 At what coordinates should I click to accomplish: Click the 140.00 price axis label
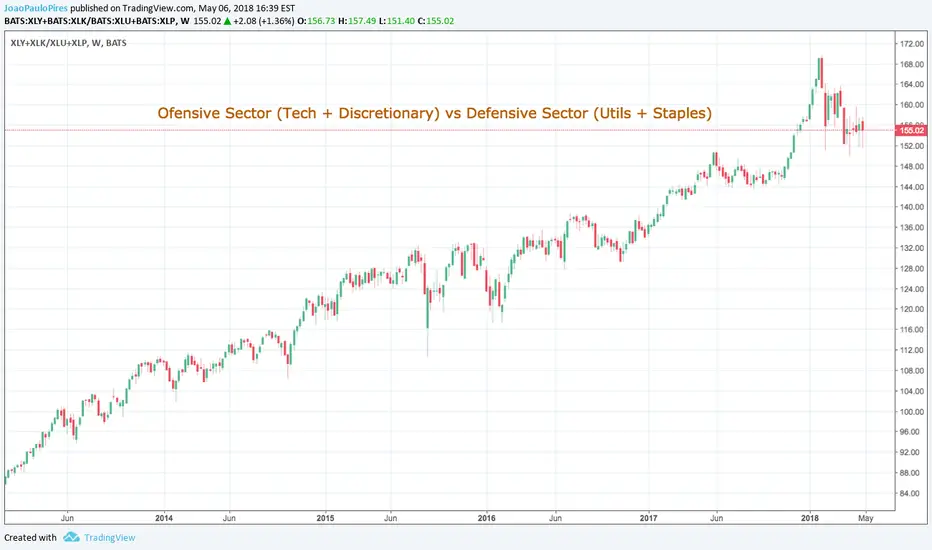click(x=912, y=207)
